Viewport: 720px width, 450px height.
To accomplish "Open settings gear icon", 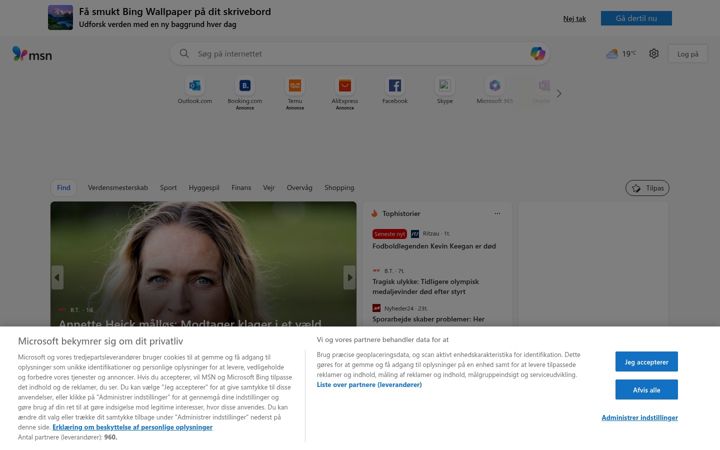I will (x=654, y=54).
